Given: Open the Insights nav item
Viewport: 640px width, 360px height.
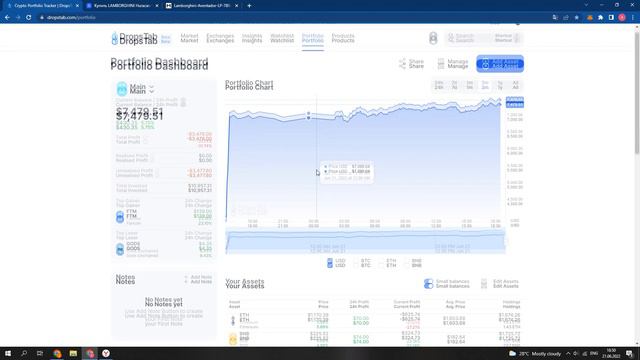Looking at the screenshot, I should click(x=252, y=38).
